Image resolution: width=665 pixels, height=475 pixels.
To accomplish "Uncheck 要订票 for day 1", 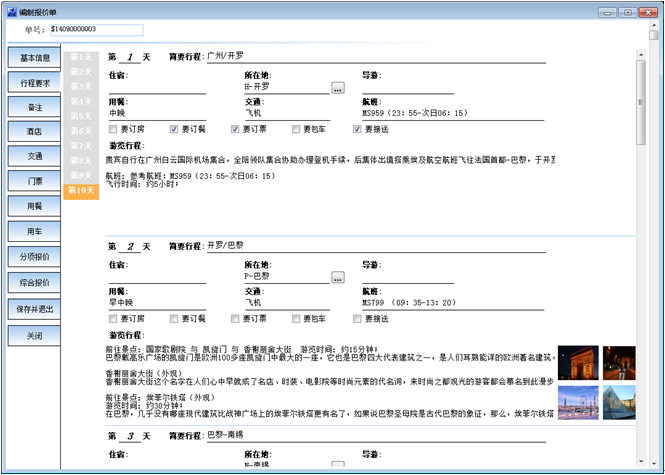I will (x=235, y=129).
